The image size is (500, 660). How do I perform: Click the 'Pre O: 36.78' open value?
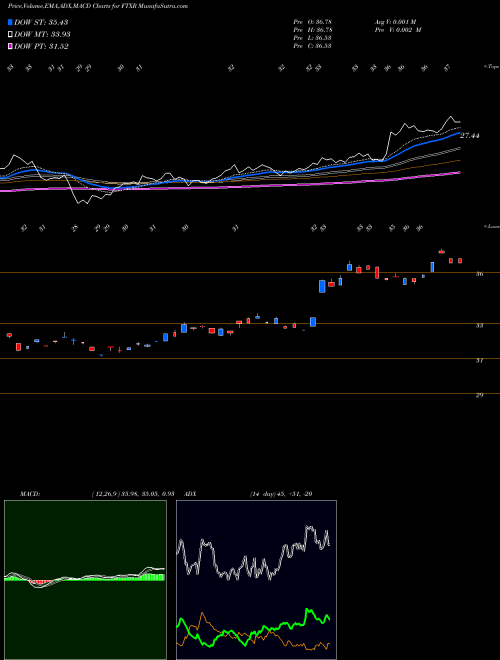(x=312, y=22)
